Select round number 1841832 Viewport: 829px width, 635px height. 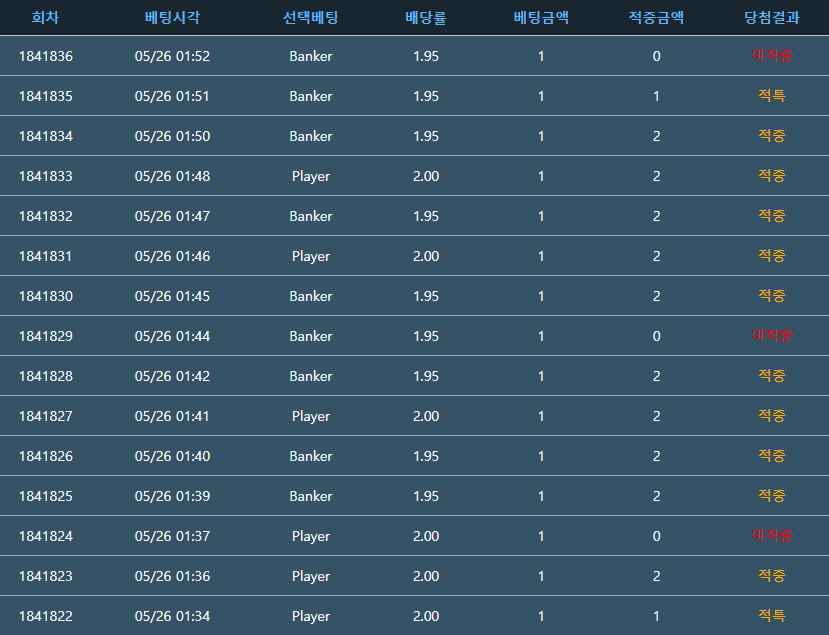point(45,216)
